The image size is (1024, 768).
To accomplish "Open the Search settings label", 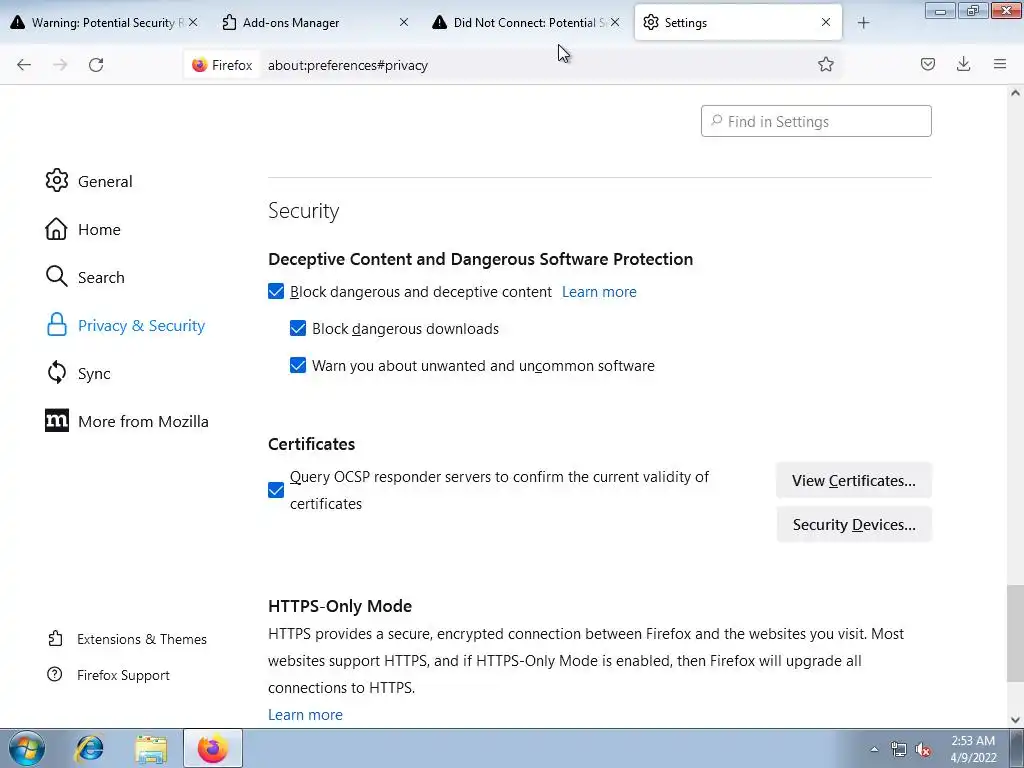I will coord(101,277).
